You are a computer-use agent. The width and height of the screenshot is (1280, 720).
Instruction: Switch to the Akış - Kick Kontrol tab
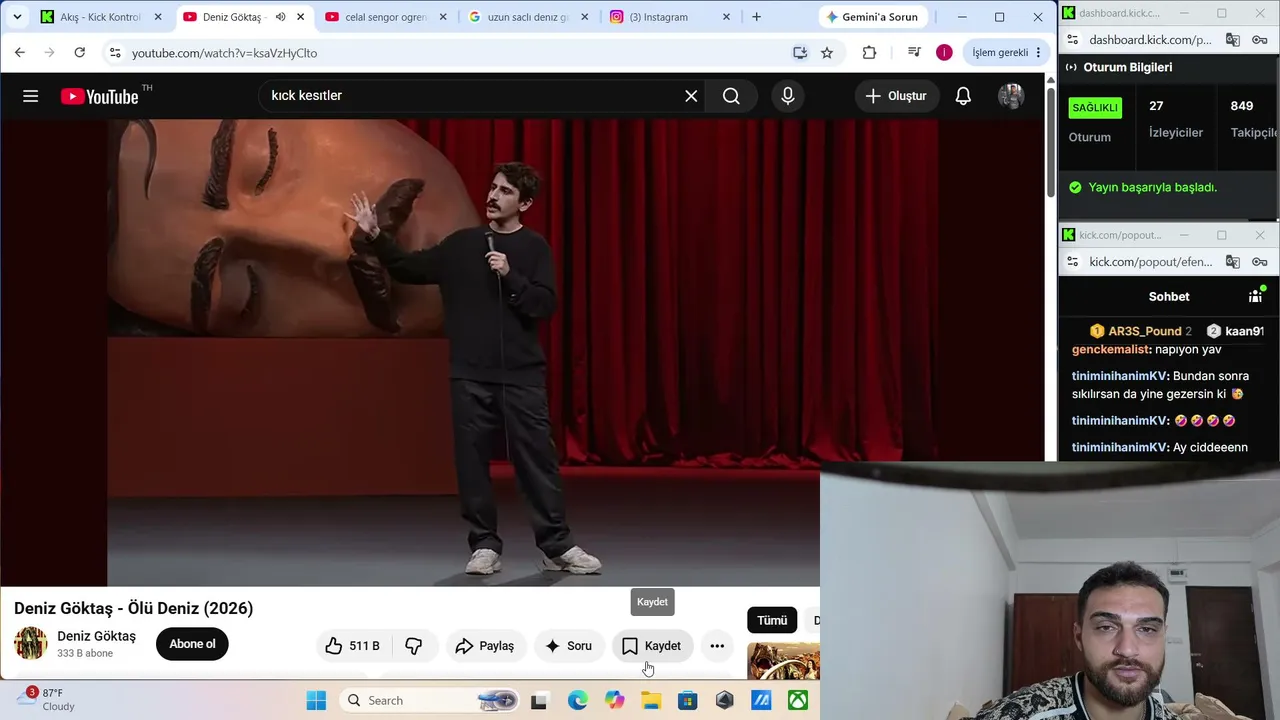(x=101, y=17)
